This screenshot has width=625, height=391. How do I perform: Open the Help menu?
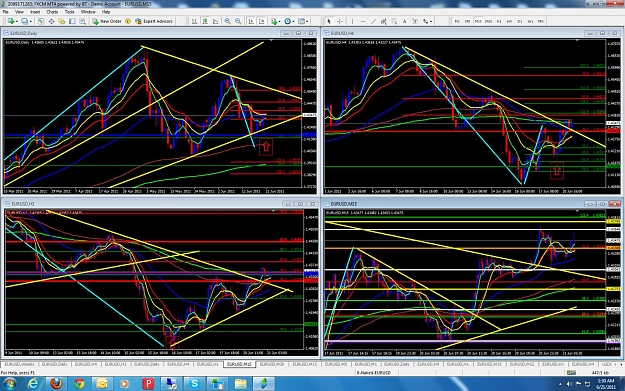(106, 12)
